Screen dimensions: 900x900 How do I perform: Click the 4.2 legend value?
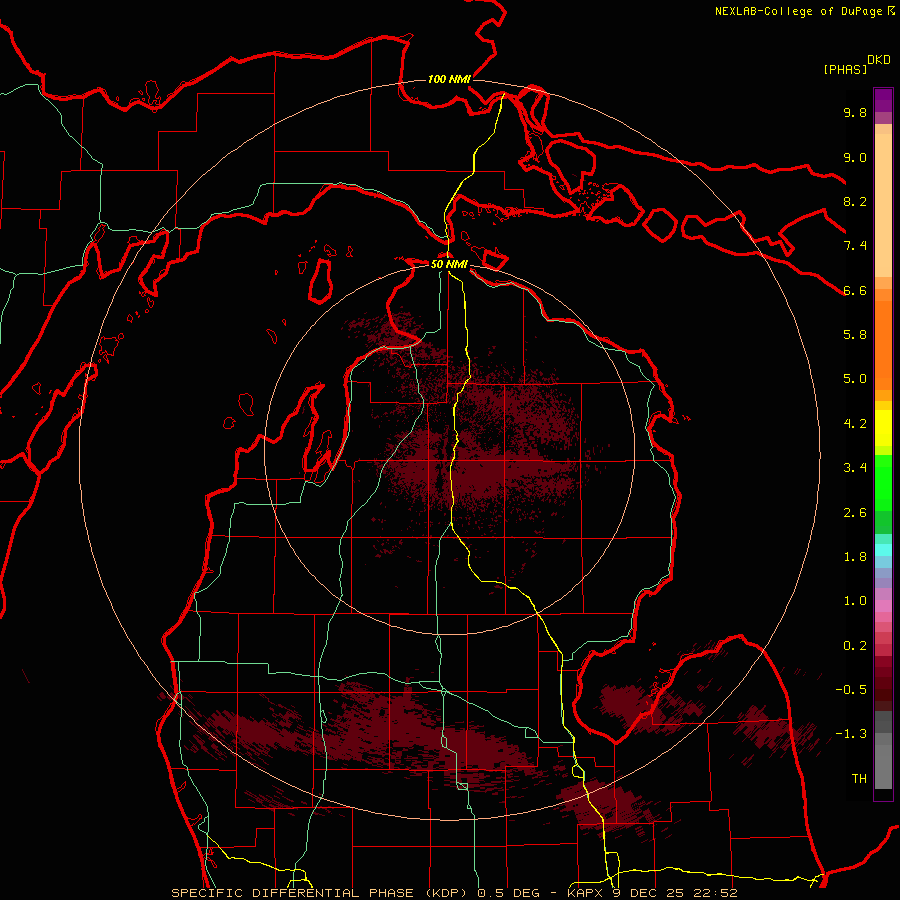click(x=855, y=424)
